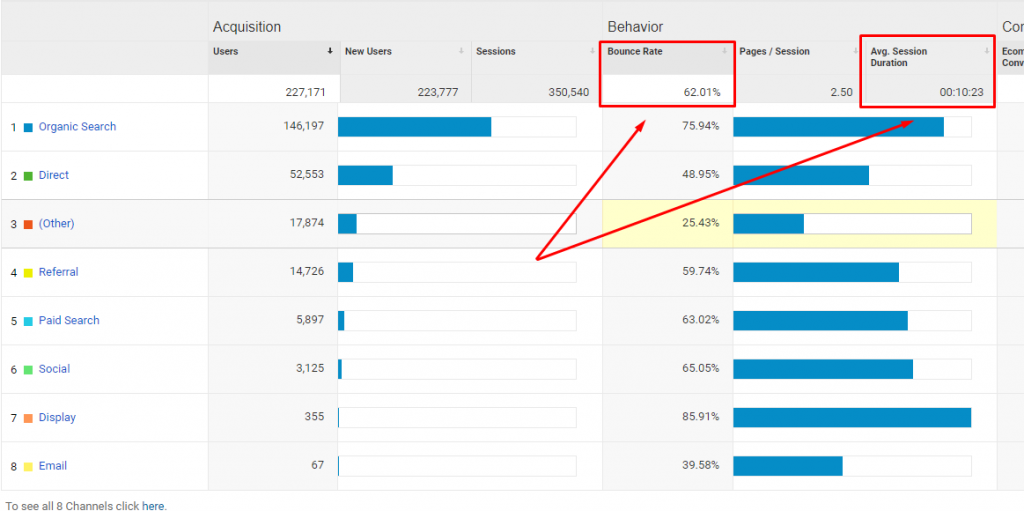Screen dimensions: 1024x511
Task: Click the 'here' link for all channels
Action: 153,506
